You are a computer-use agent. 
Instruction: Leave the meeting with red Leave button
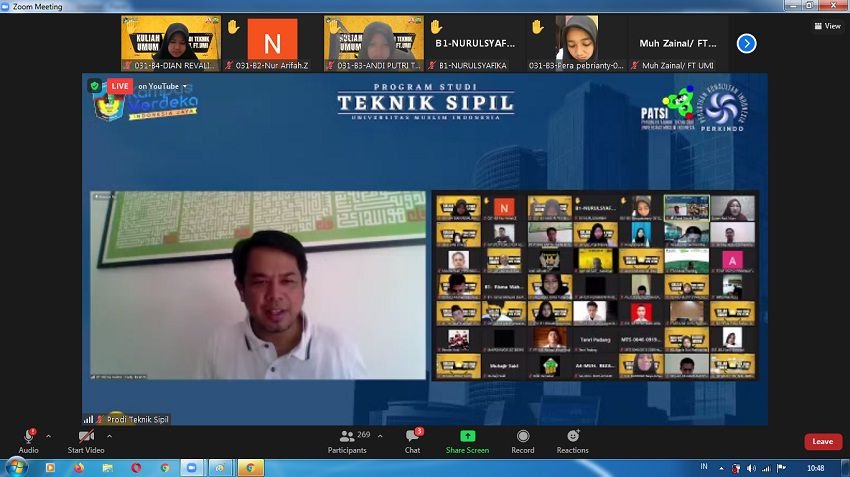click(822, 441)
